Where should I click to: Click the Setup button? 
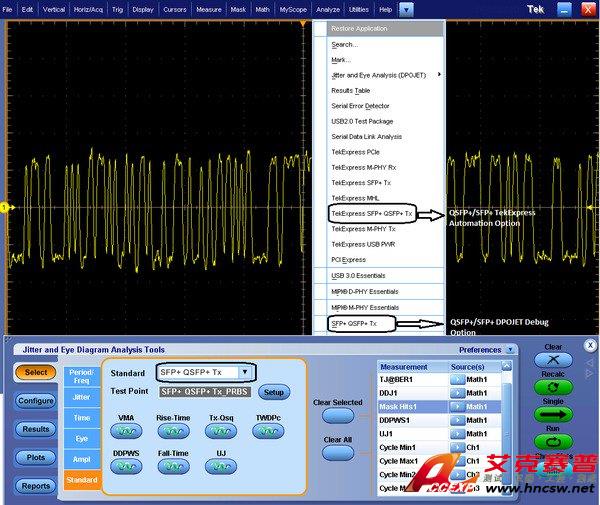pos(274,392)
